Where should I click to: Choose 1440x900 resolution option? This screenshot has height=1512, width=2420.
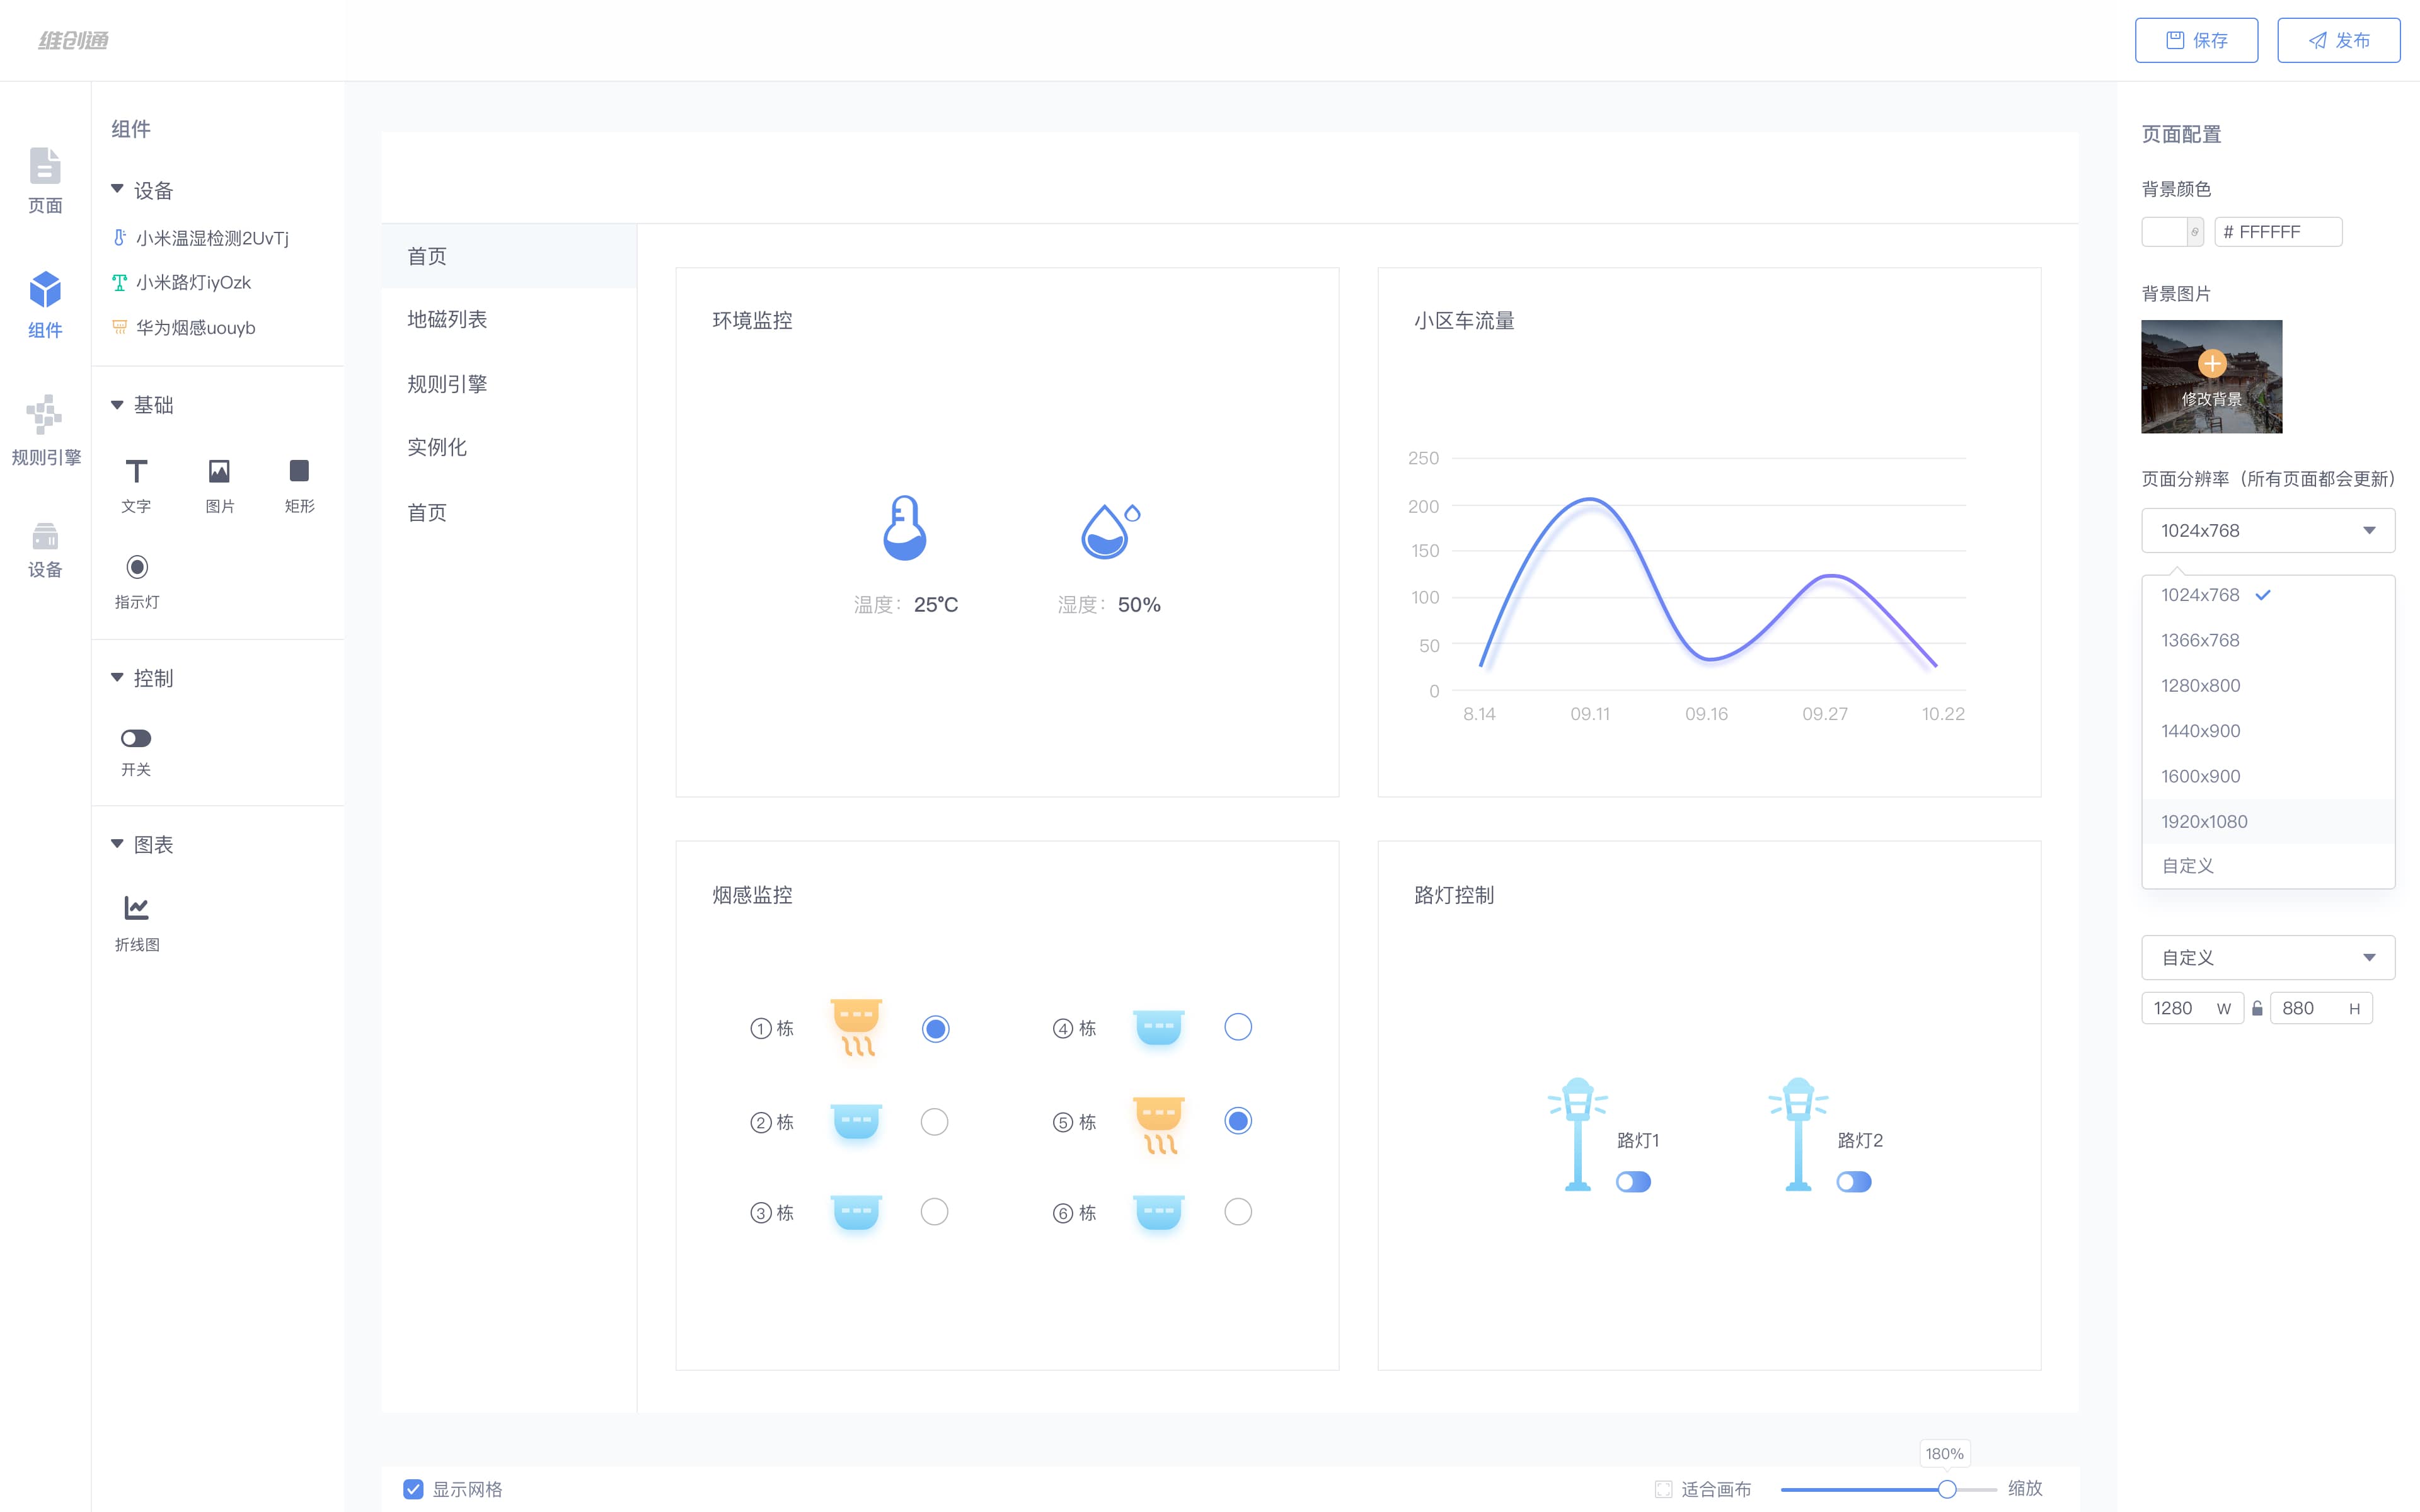[x=2268, y=731]
